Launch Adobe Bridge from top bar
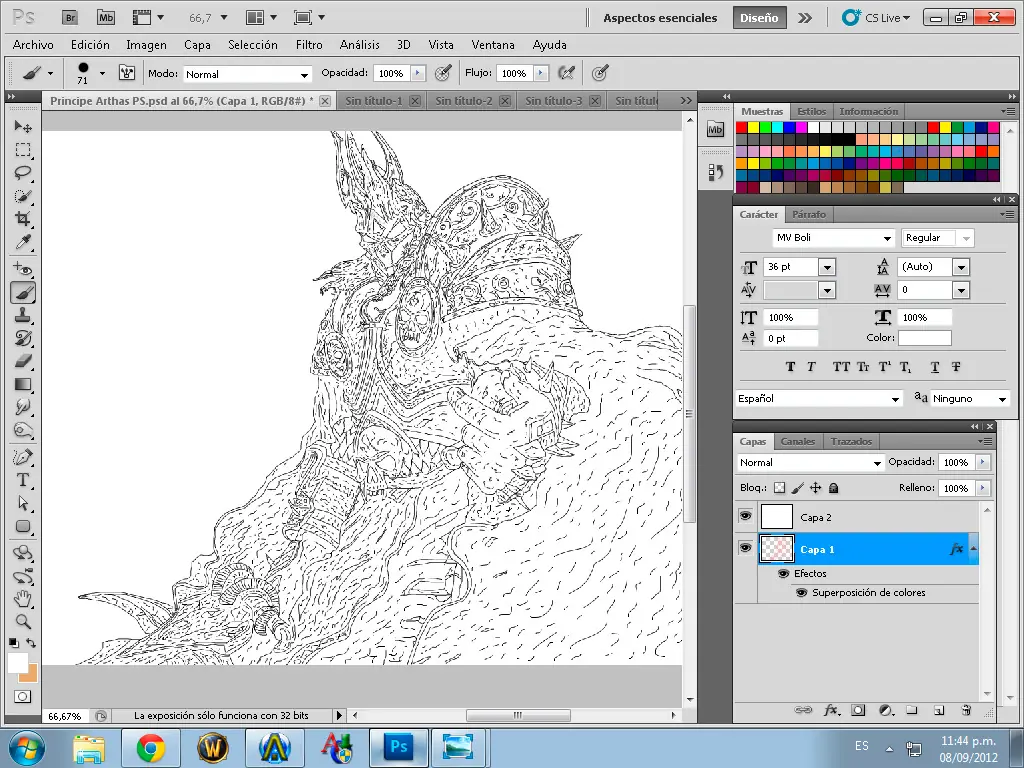This screenshot has height=768, width=1024. pos(69,18)
